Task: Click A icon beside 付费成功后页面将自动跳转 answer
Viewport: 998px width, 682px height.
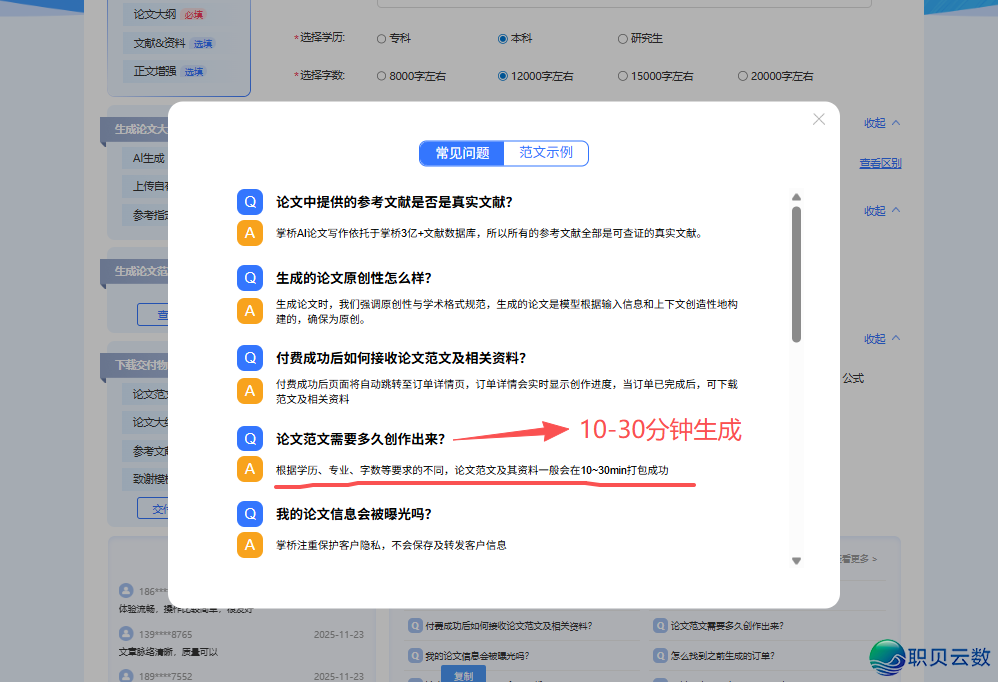Action: tap(250, 391)
